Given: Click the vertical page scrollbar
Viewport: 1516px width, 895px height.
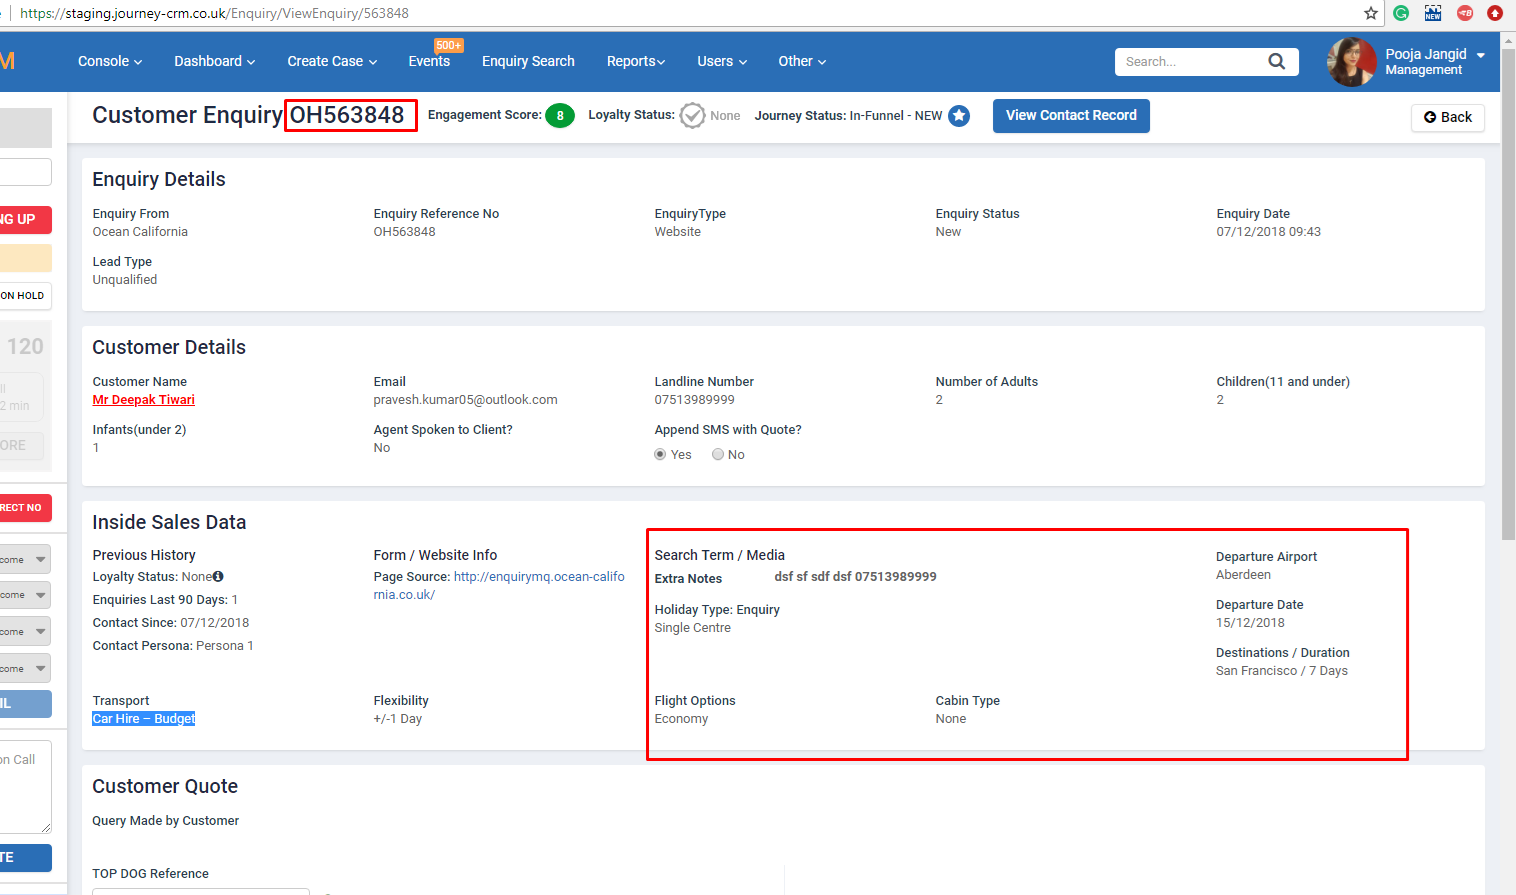Looking at the screenshot, I should pyautogui.click(x=1508, y=295).
